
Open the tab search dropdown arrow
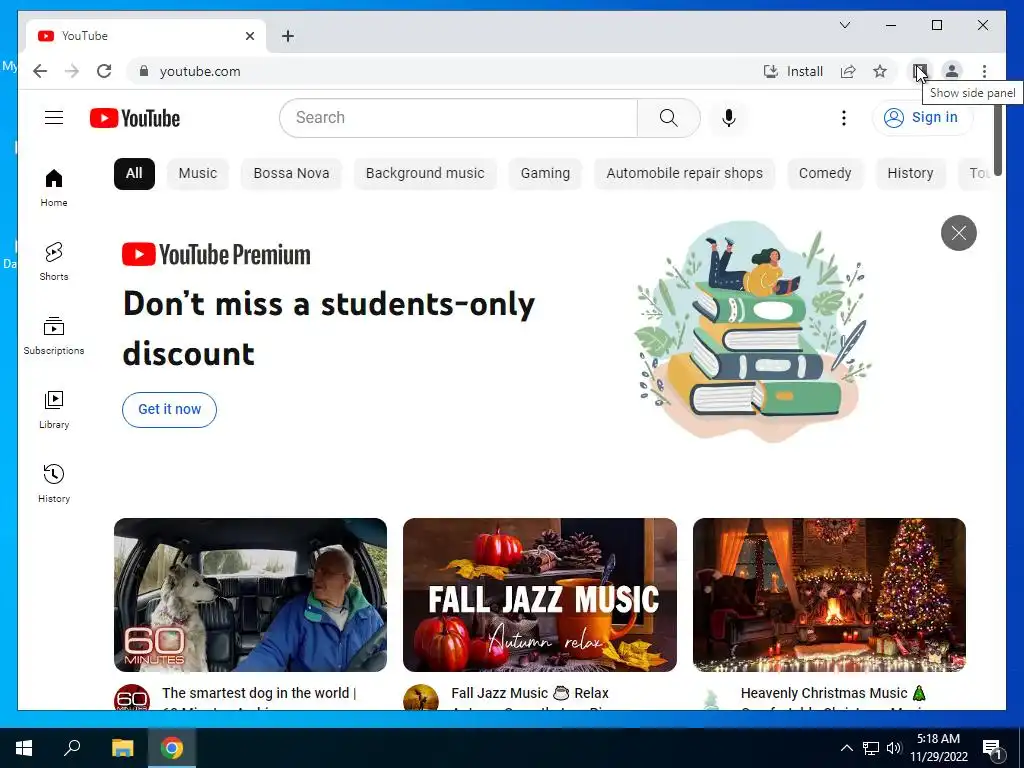point(844,25)
